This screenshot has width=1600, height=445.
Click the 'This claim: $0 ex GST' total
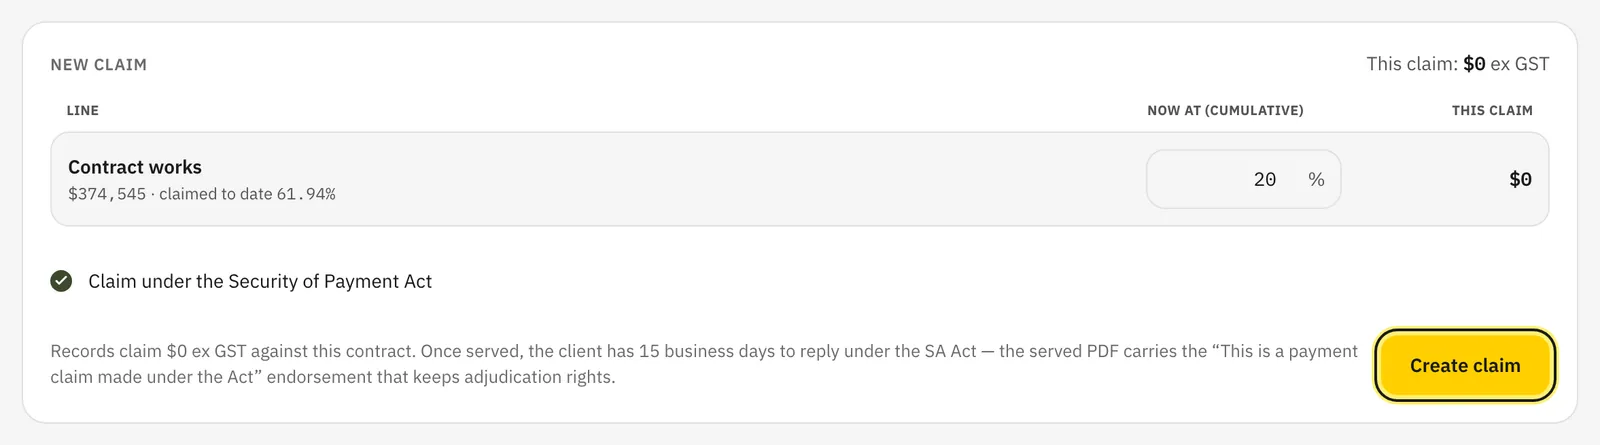click(x=1458, y=64)
